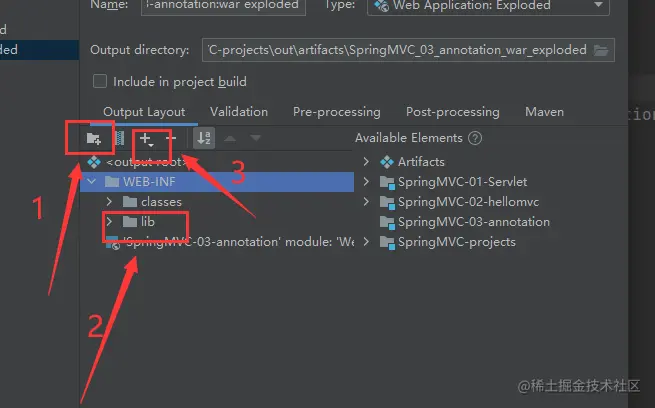Enable Include in project build checkbox
Viewport: 655px width, 408px height.
click(100, 81)
